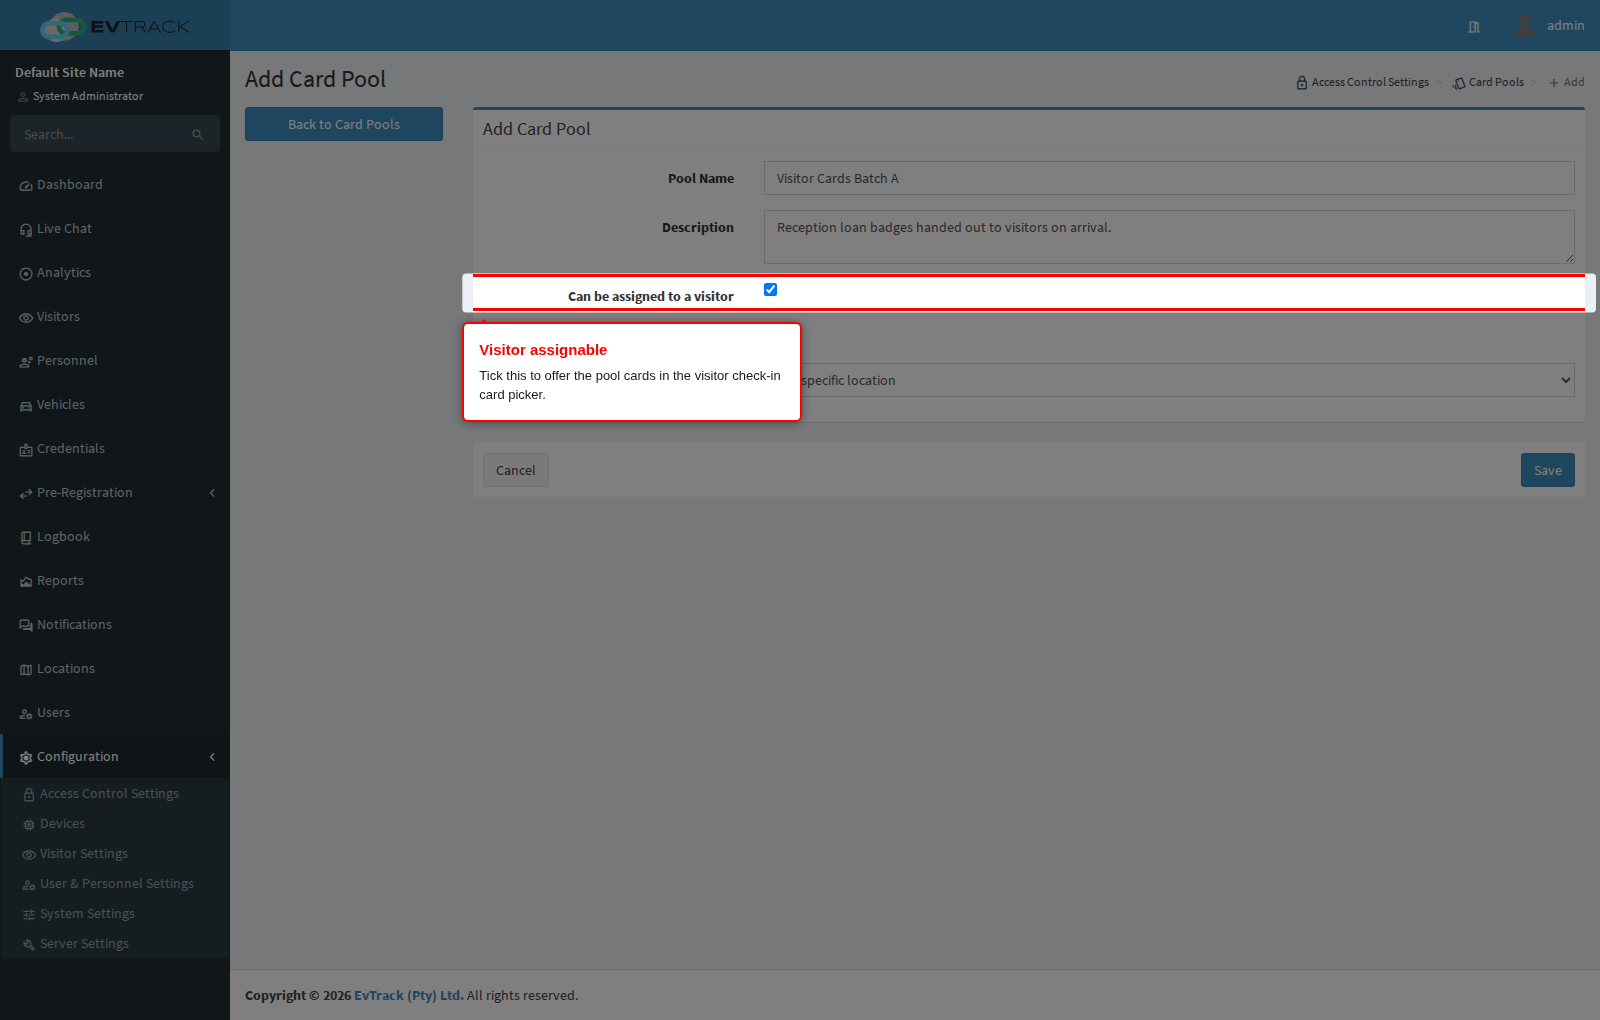Image resolution: width=1600 pixels, height=1020 pixels.
Task: Open Analytics via its icon
Action: 26,274
